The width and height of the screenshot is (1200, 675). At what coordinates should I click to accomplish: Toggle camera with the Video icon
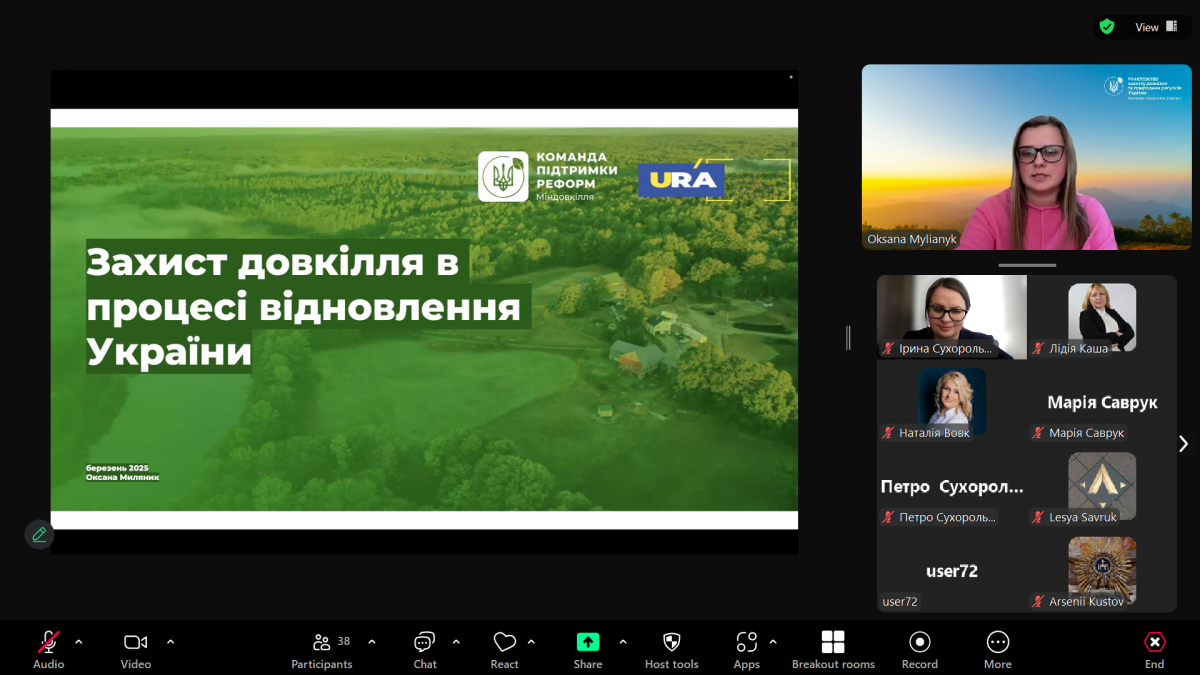click(136, 642)
